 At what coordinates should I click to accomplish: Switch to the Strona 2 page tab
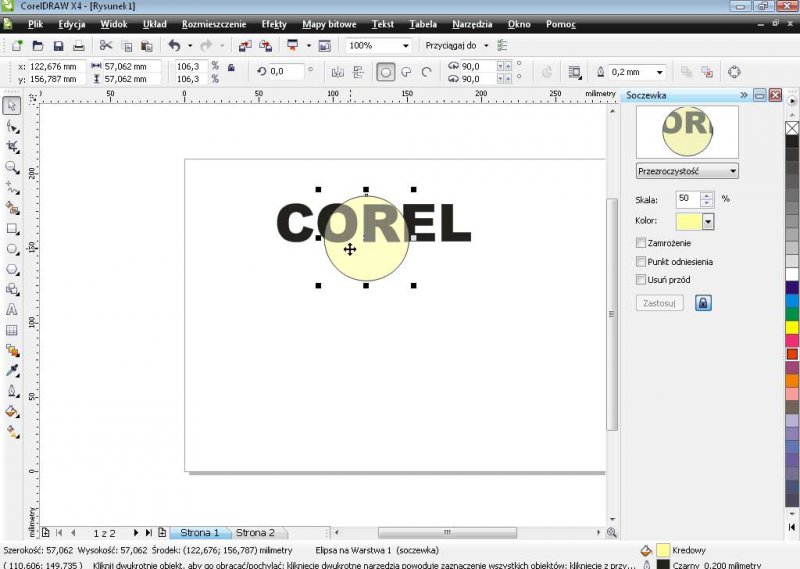point(255,533)
